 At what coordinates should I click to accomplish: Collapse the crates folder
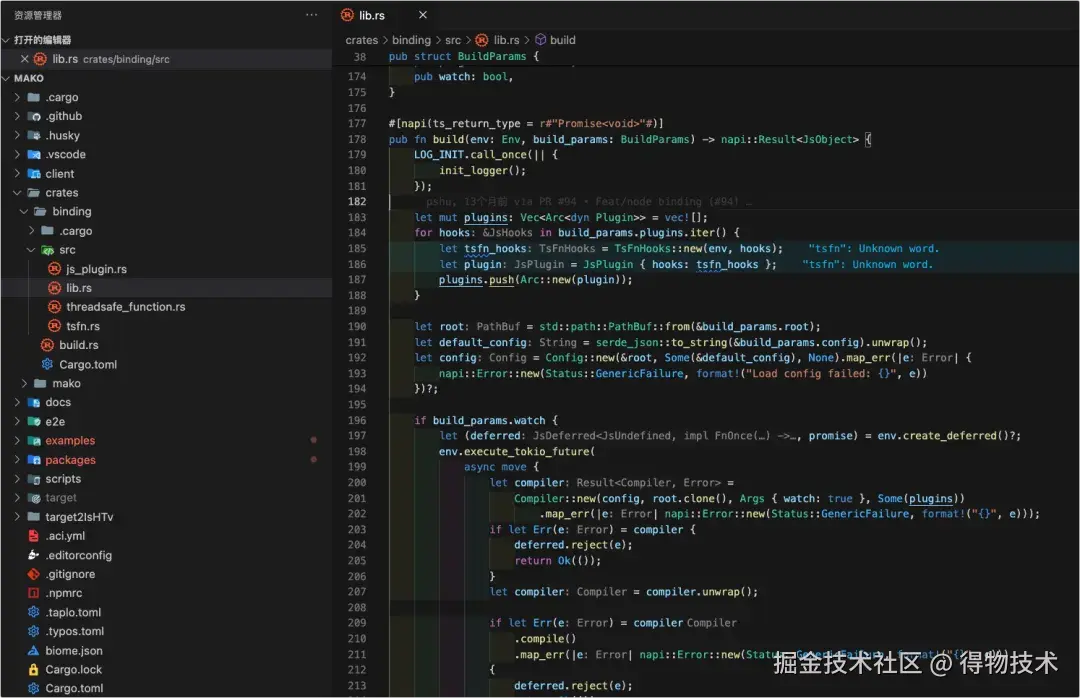[18, 193]
